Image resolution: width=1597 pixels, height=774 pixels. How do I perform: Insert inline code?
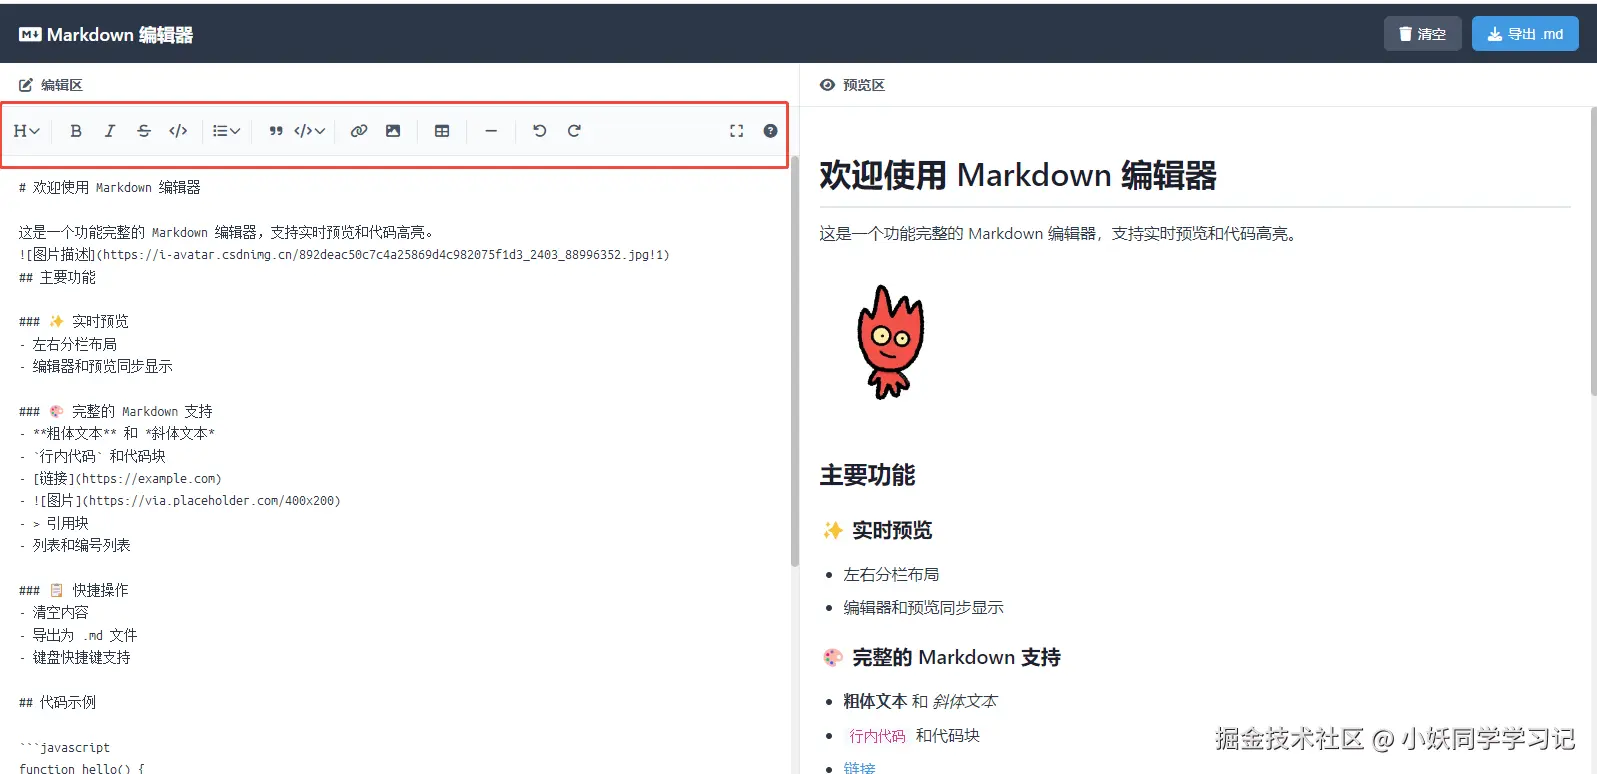pos(178,131)
